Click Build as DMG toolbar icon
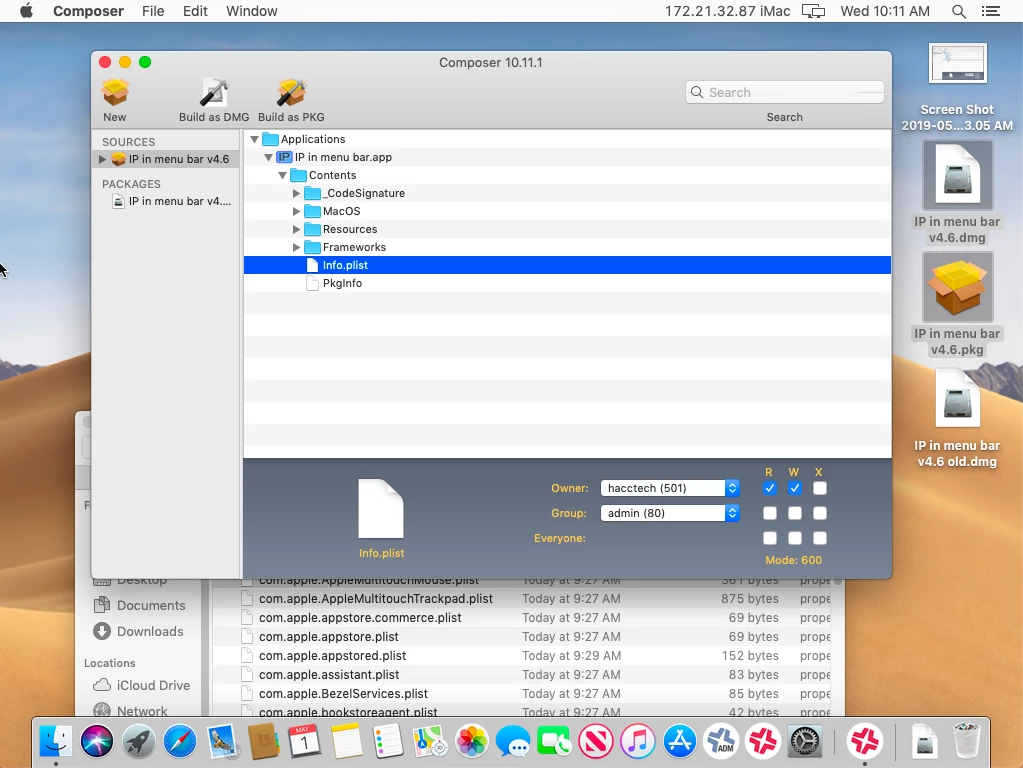Screen dimensions: 1023x768 214,92
